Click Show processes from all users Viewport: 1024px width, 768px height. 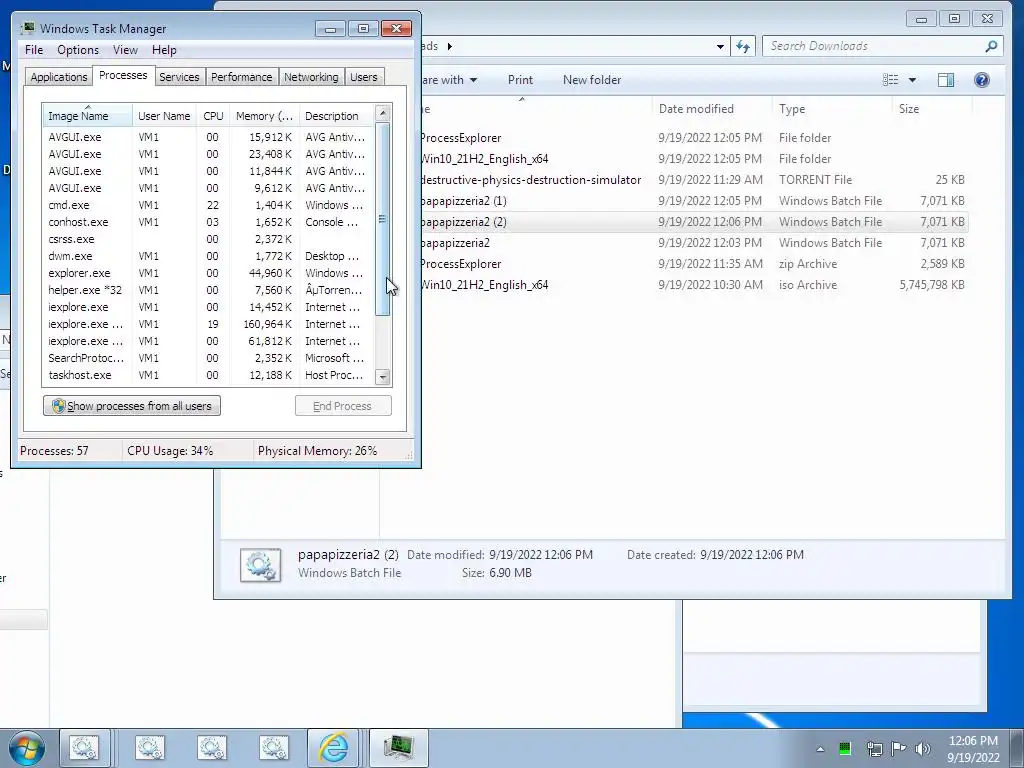(x=132, y=406)
